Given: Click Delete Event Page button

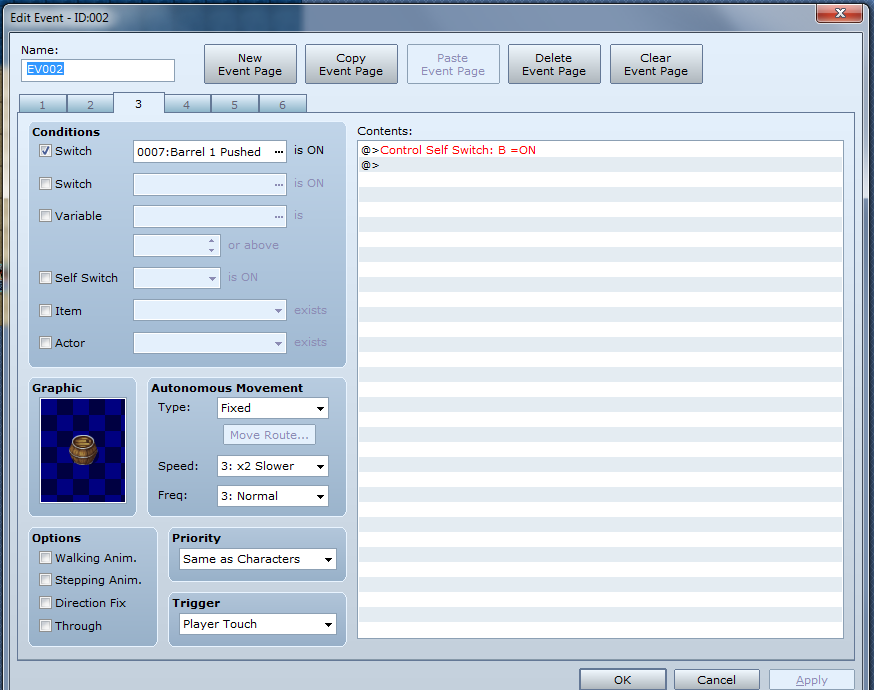Looking at the screenshot, I should point(554,65).
